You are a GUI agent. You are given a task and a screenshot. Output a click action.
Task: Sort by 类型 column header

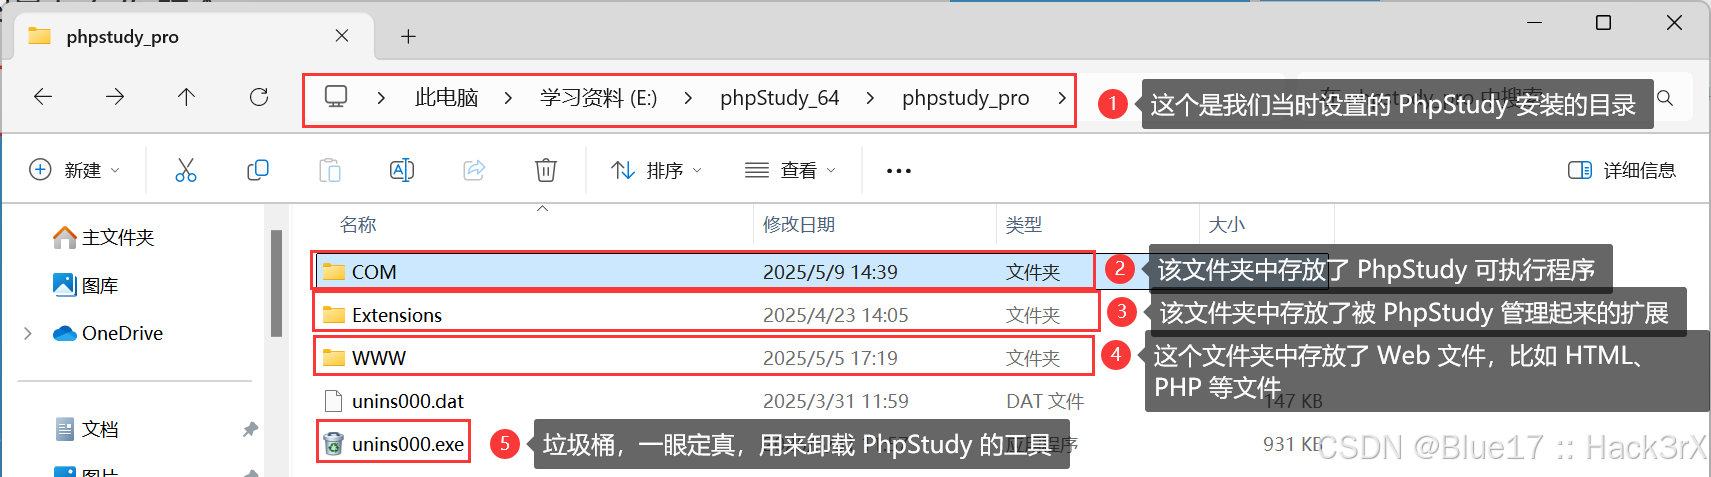click(1024, 225)
